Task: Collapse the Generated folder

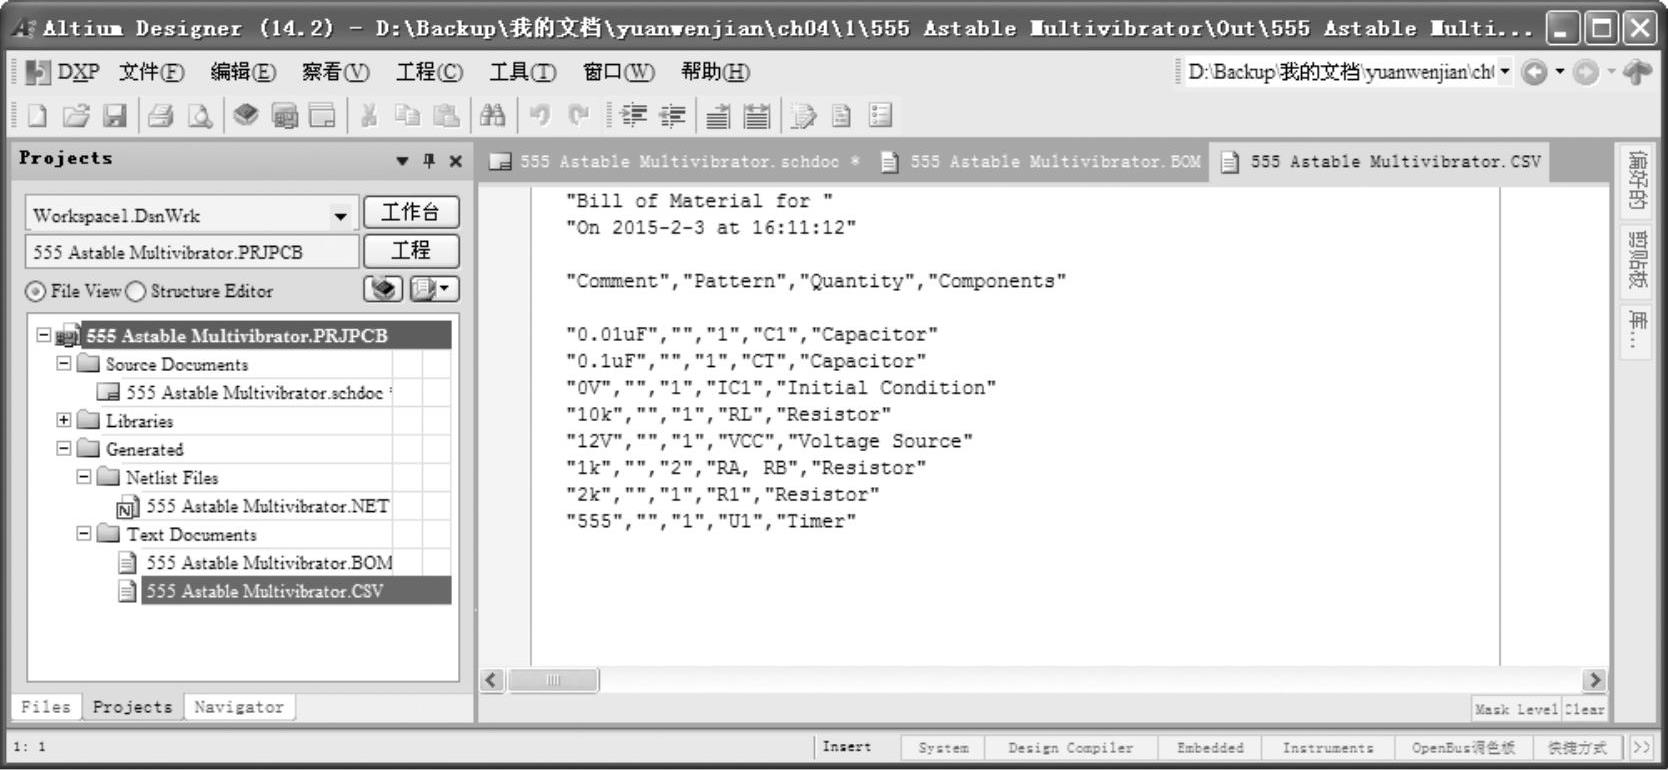Action: [x=64, y=449]
